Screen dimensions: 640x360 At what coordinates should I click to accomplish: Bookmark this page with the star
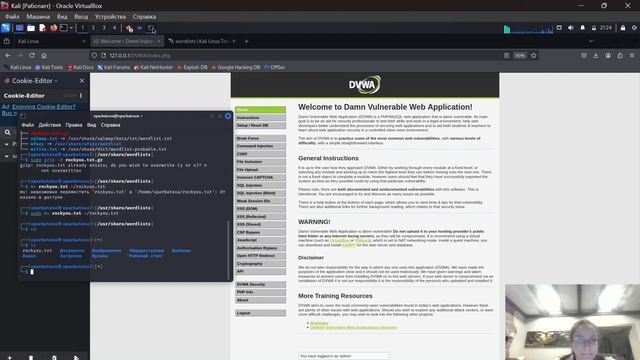[x=533, y=56]
